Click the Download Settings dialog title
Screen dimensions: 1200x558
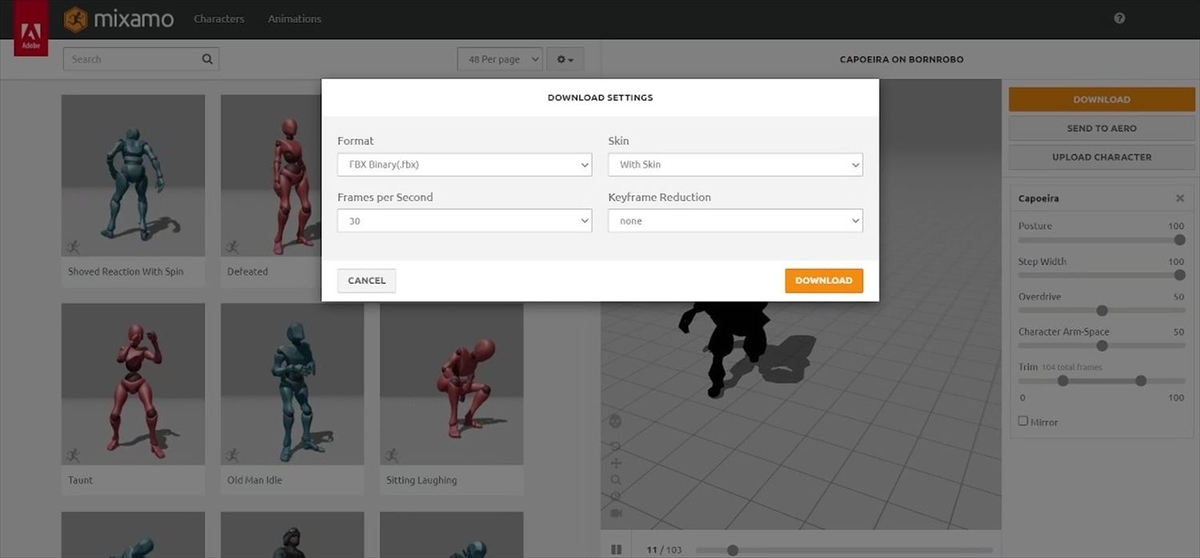point(600,98)
